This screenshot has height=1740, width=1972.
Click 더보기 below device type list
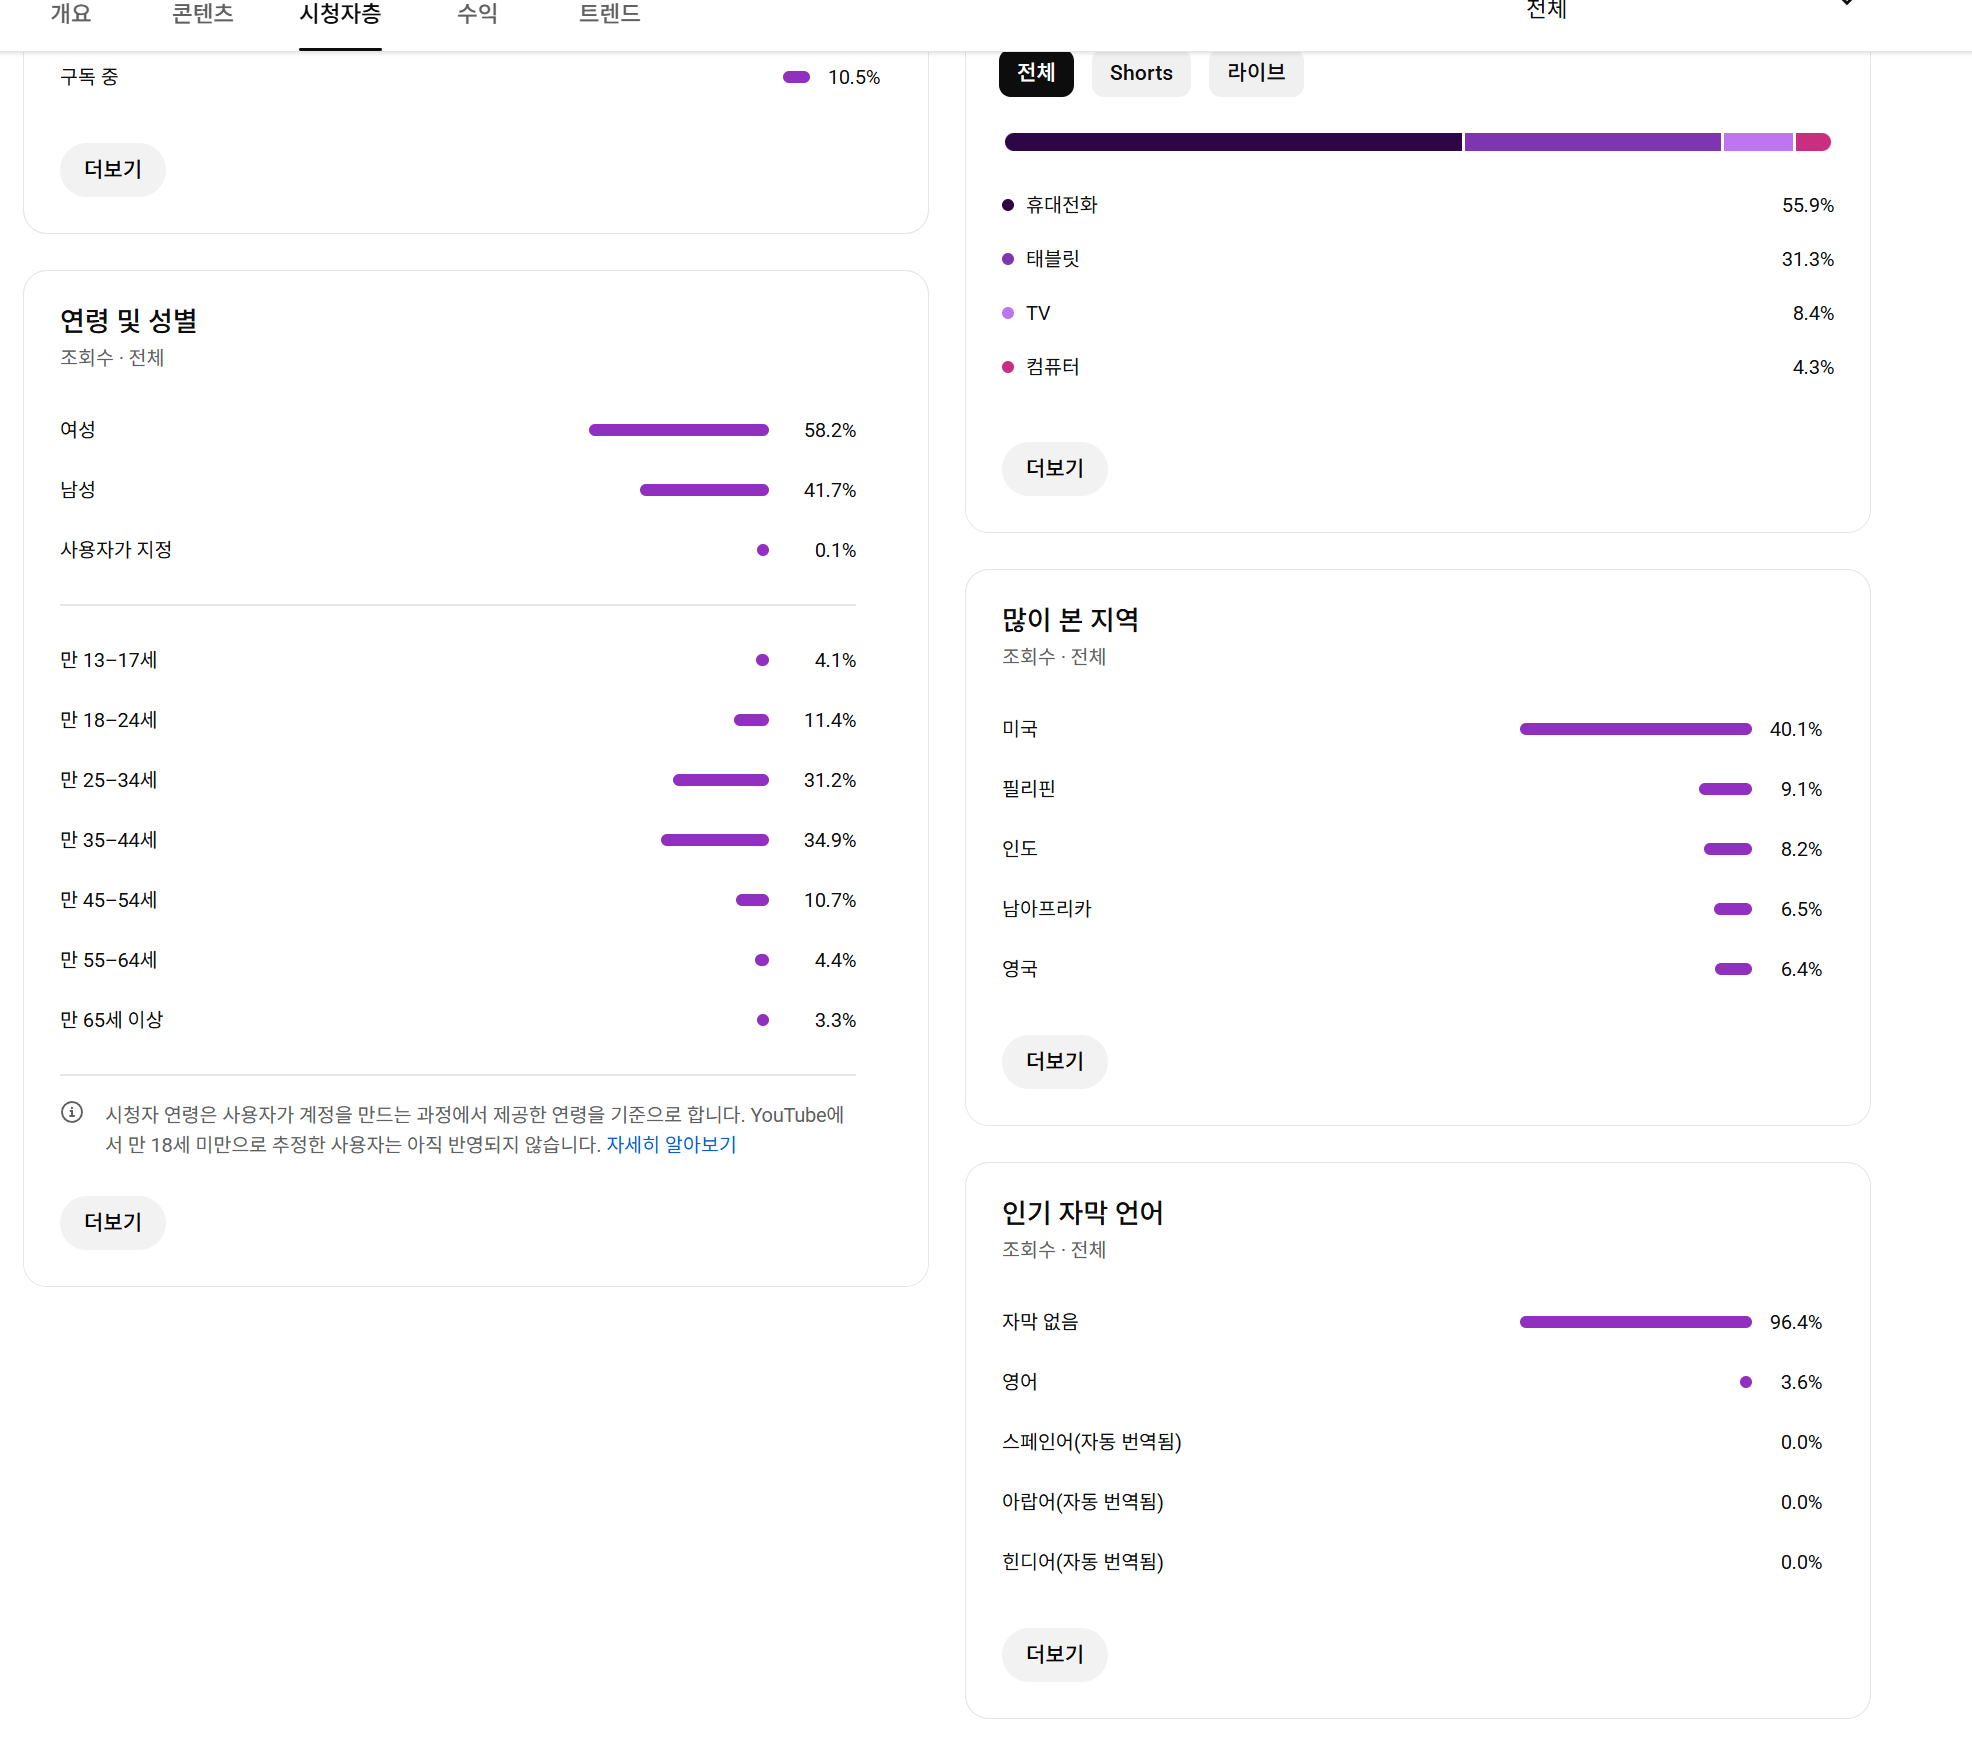click(x=1054, y=468)
